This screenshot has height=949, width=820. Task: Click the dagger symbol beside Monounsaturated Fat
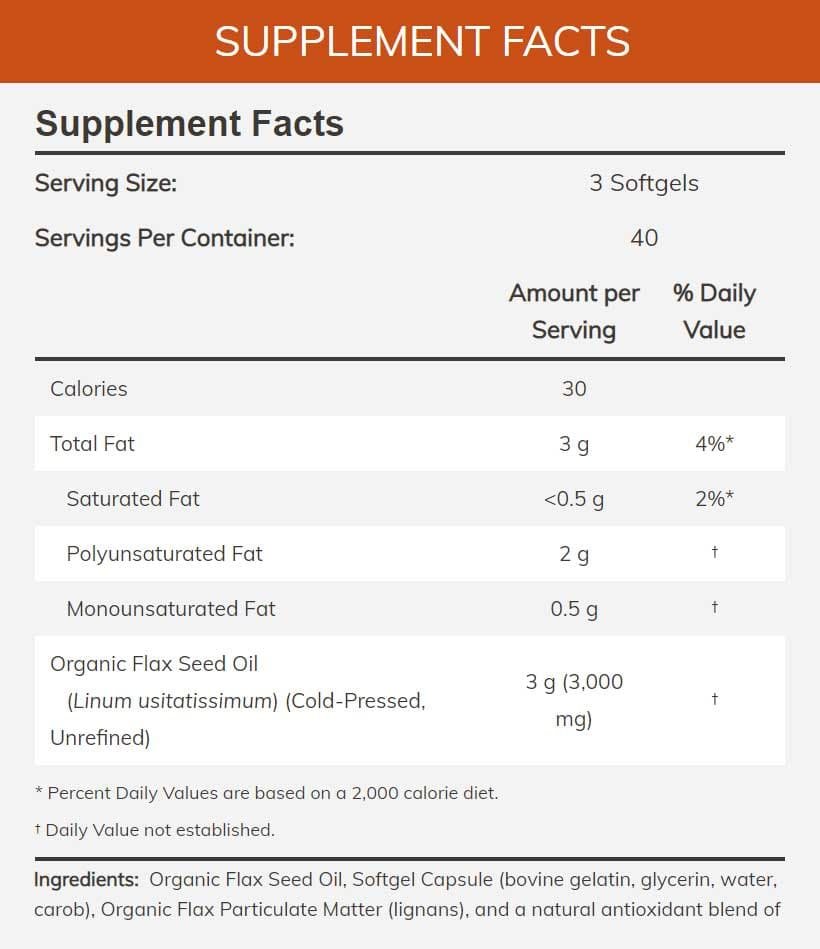click(715, 606)
